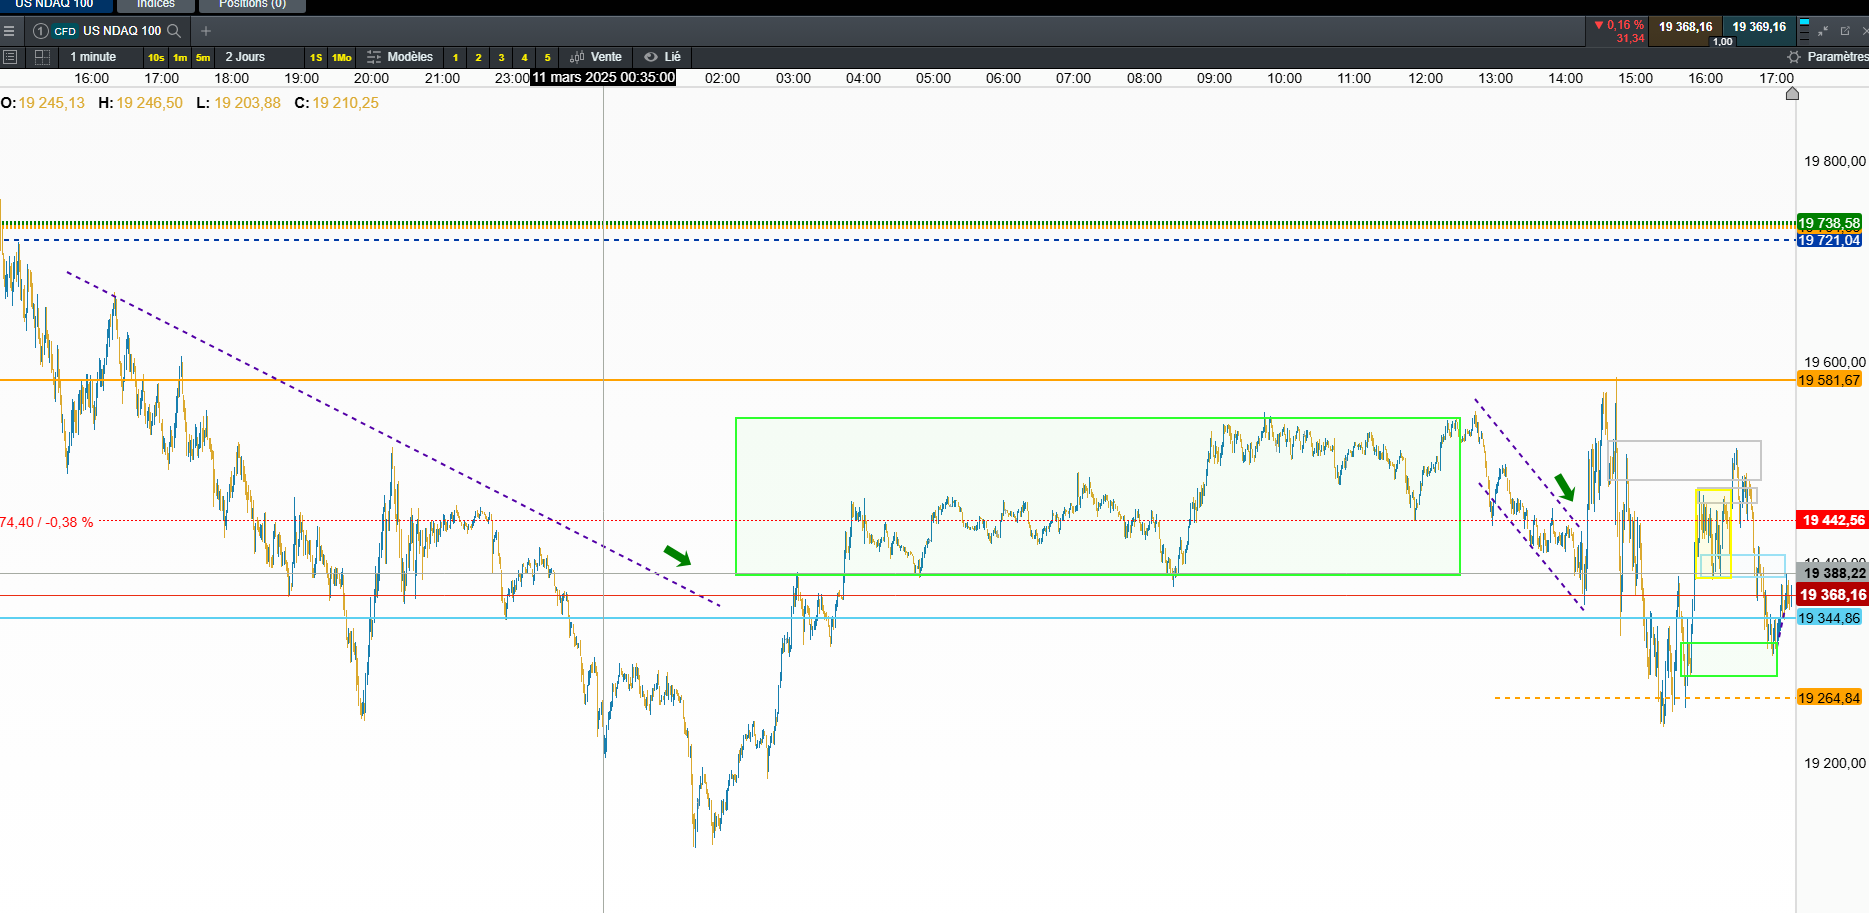Select the cyan 19 344,86 price level label
The width and height of the screenshot is (1869, 913).
click(x=1829, y=618)
